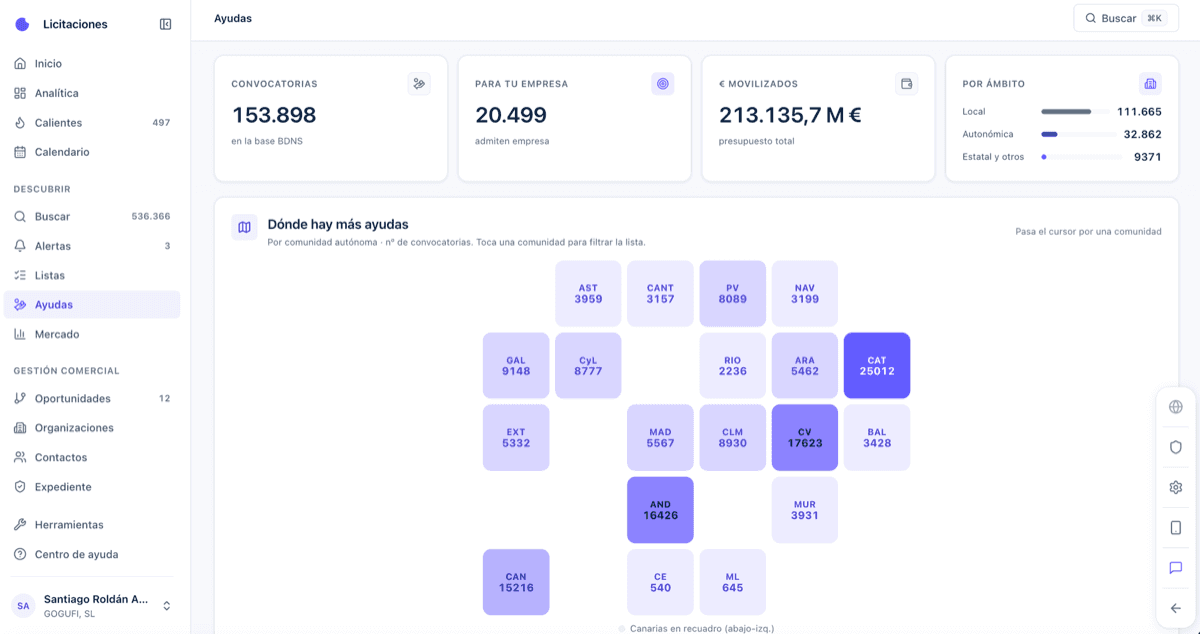Pick the MAD 5567 map tile
The width and height of the screenshot is (1200, 634).
(x=660, y=438)
